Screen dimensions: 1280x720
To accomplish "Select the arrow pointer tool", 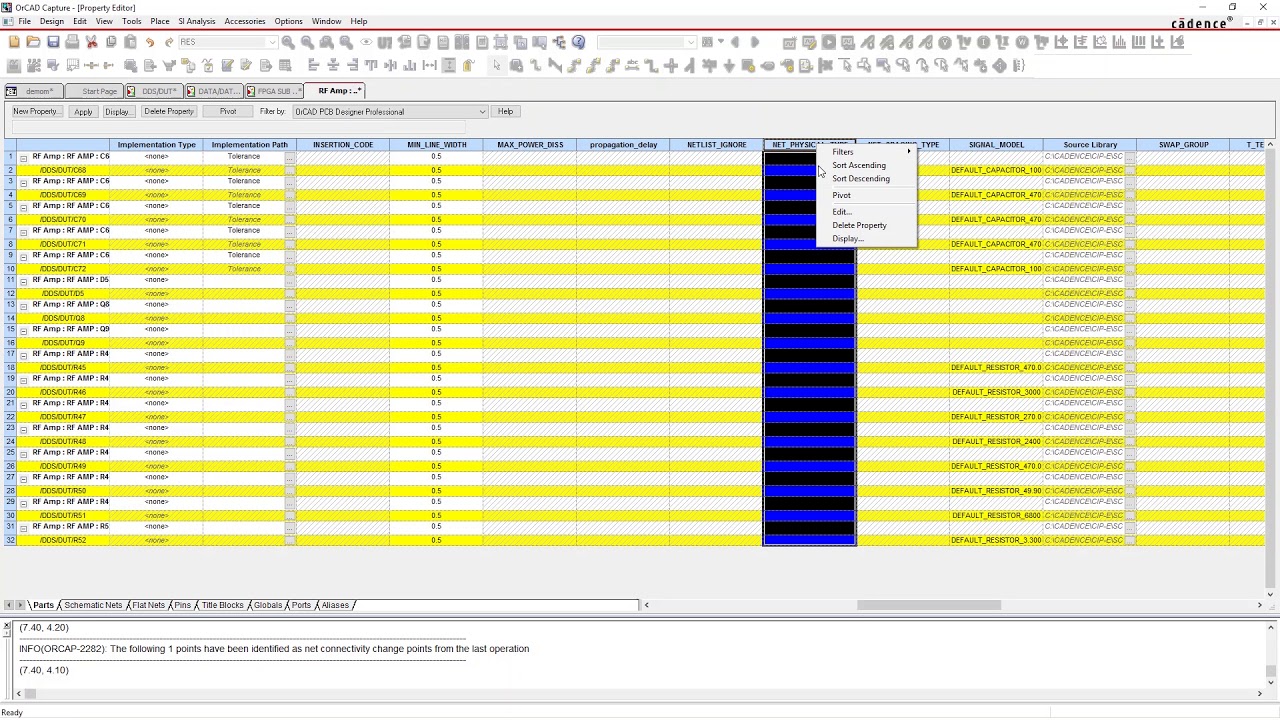I will coord(496,65).
